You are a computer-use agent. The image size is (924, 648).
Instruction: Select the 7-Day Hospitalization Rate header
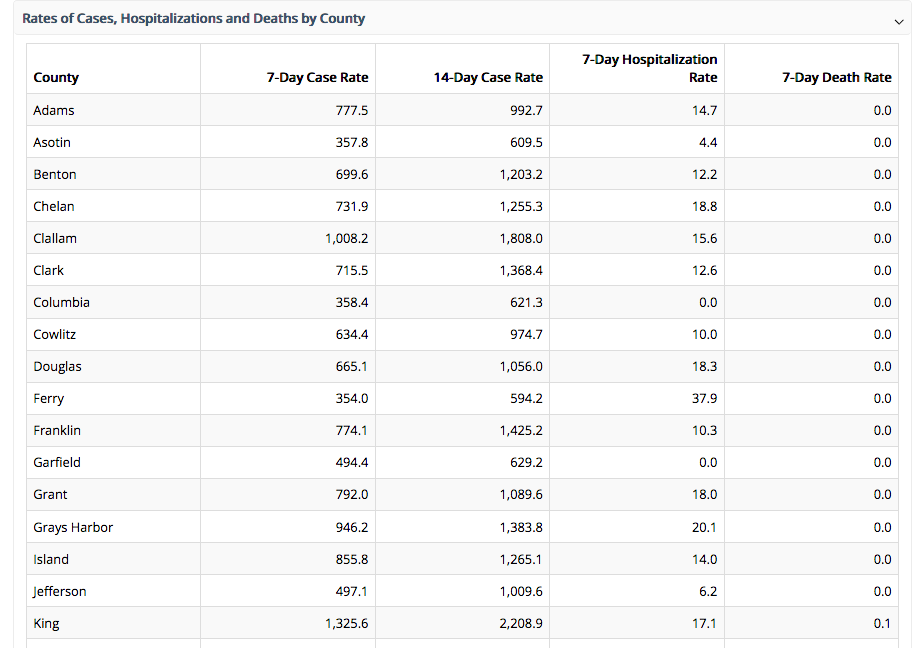(650, 68)
